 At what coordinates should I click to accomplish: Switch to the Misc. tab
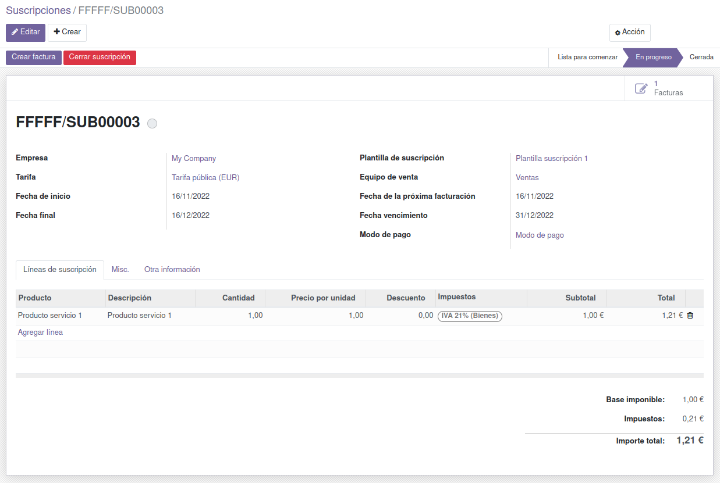[x=120, y=269]
